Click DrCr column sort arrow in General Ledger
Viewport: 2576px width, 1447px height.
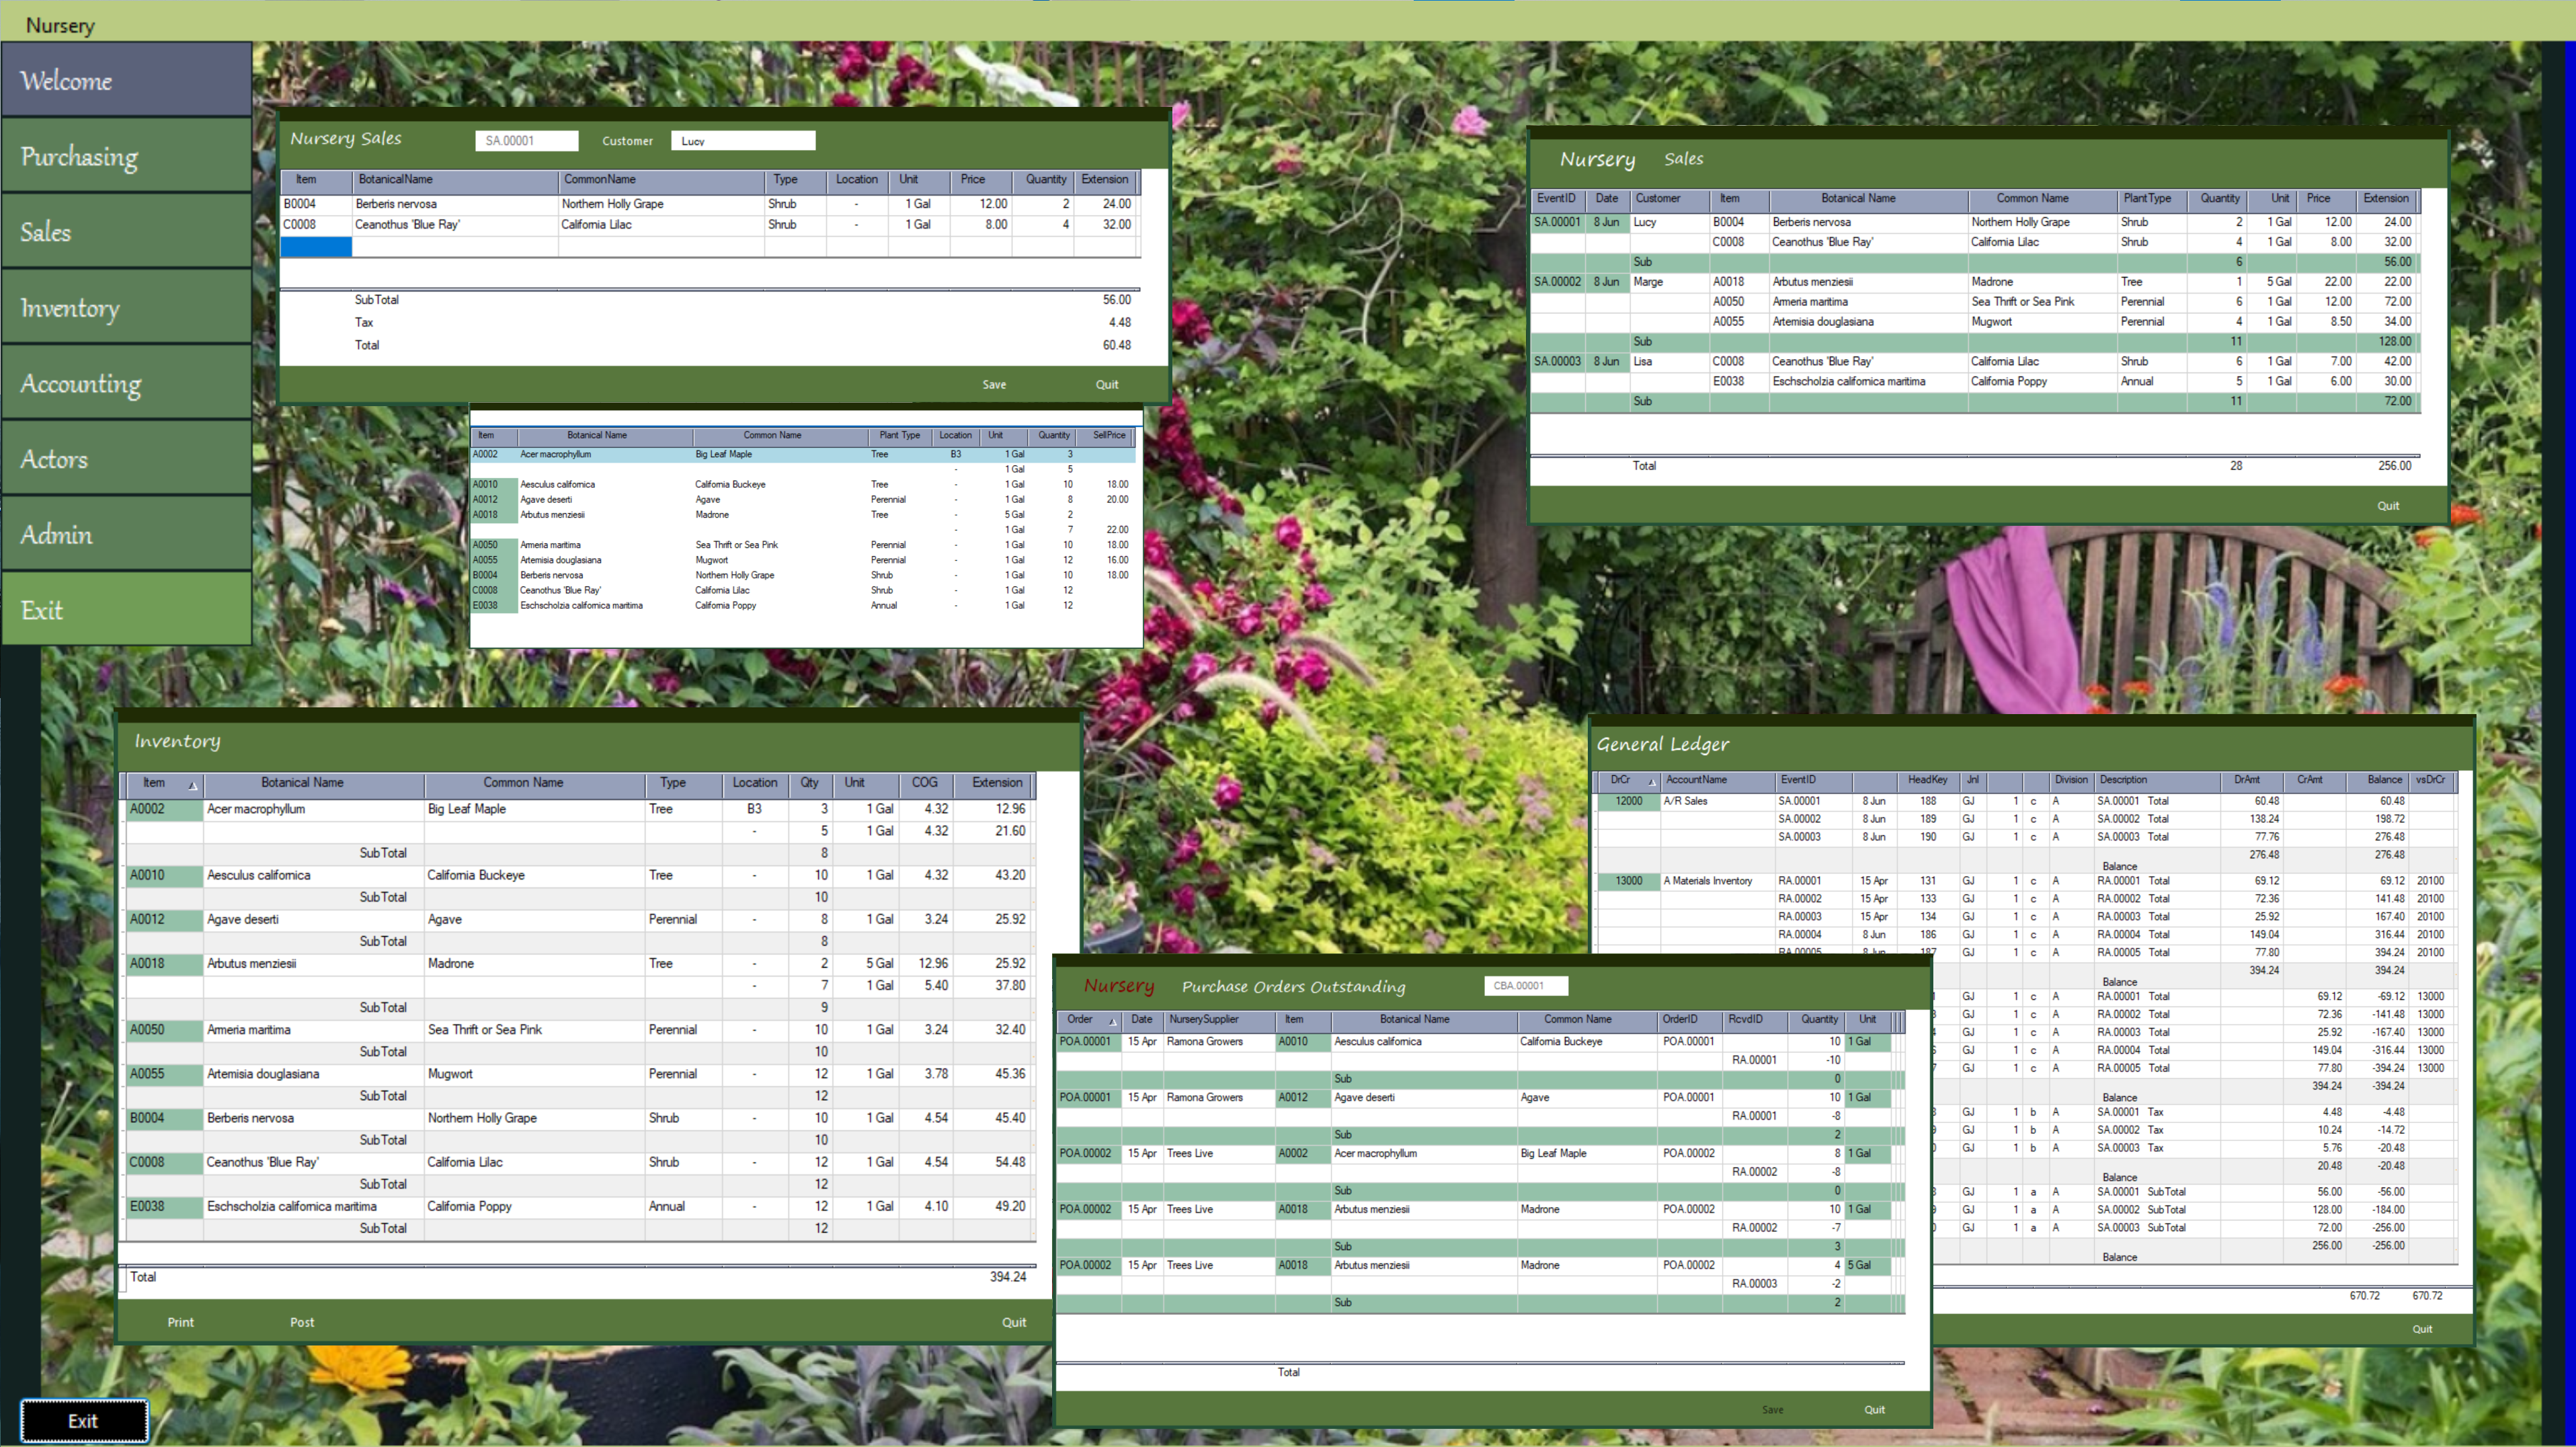(1651, 781)
